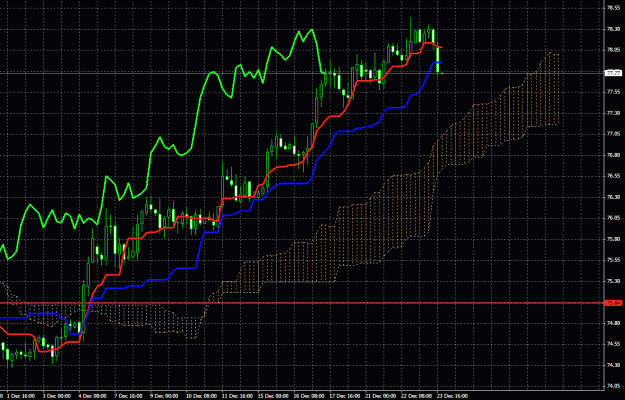The image size is (625, 400).
Task: Click the 75.55 price axis label
Action: 613,260
